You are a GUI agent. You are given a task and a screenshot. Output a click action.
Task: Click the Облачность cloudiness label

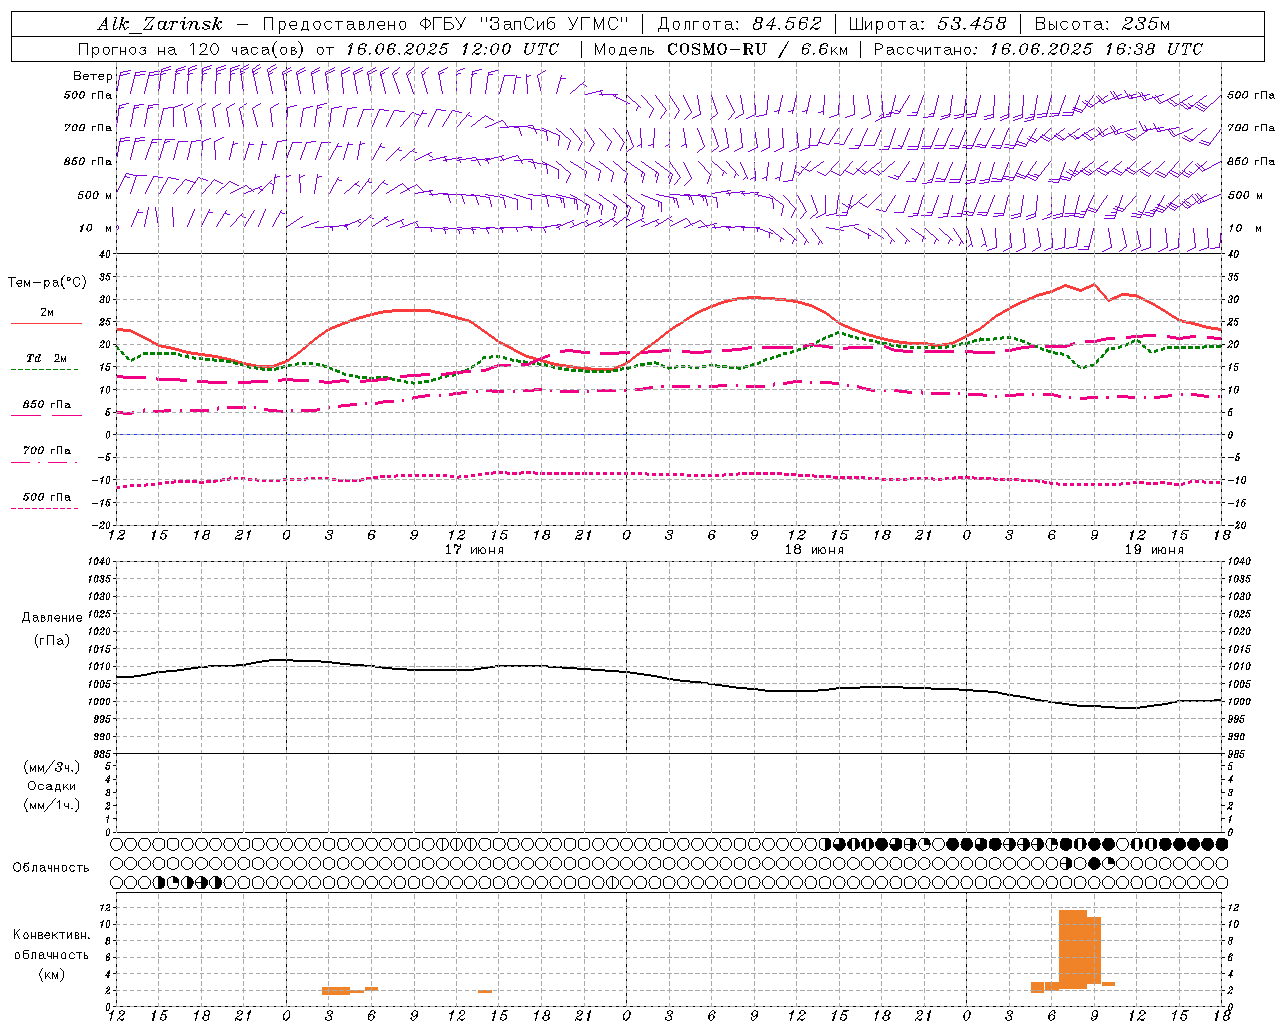coord(51,868)
